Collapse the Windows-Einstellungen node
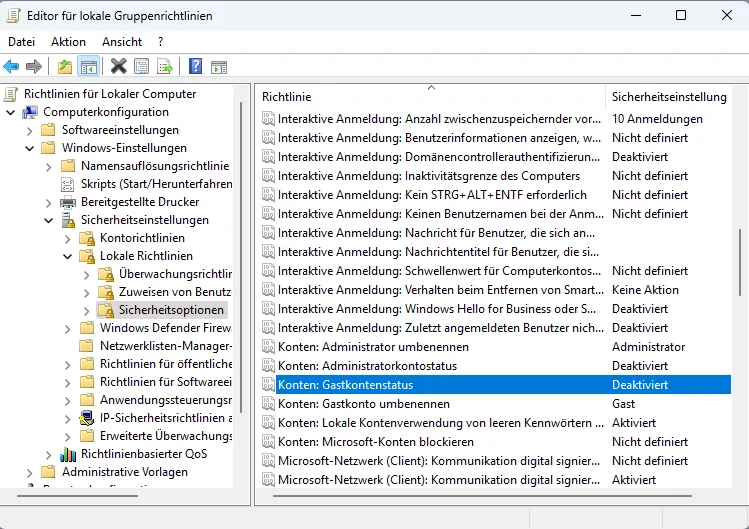749x529 pixels. click(x=30, y=149)
